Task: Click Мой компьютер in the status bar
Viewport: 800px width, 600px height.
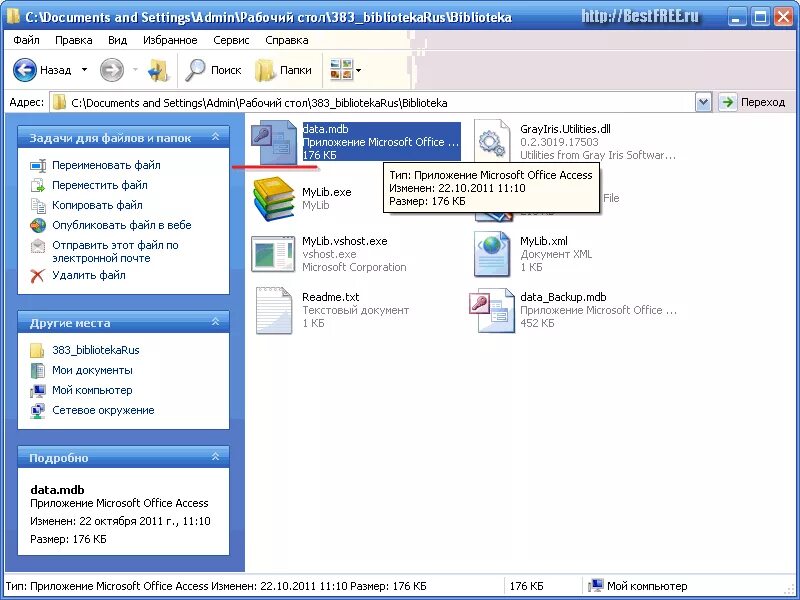Action: [638, 586]
